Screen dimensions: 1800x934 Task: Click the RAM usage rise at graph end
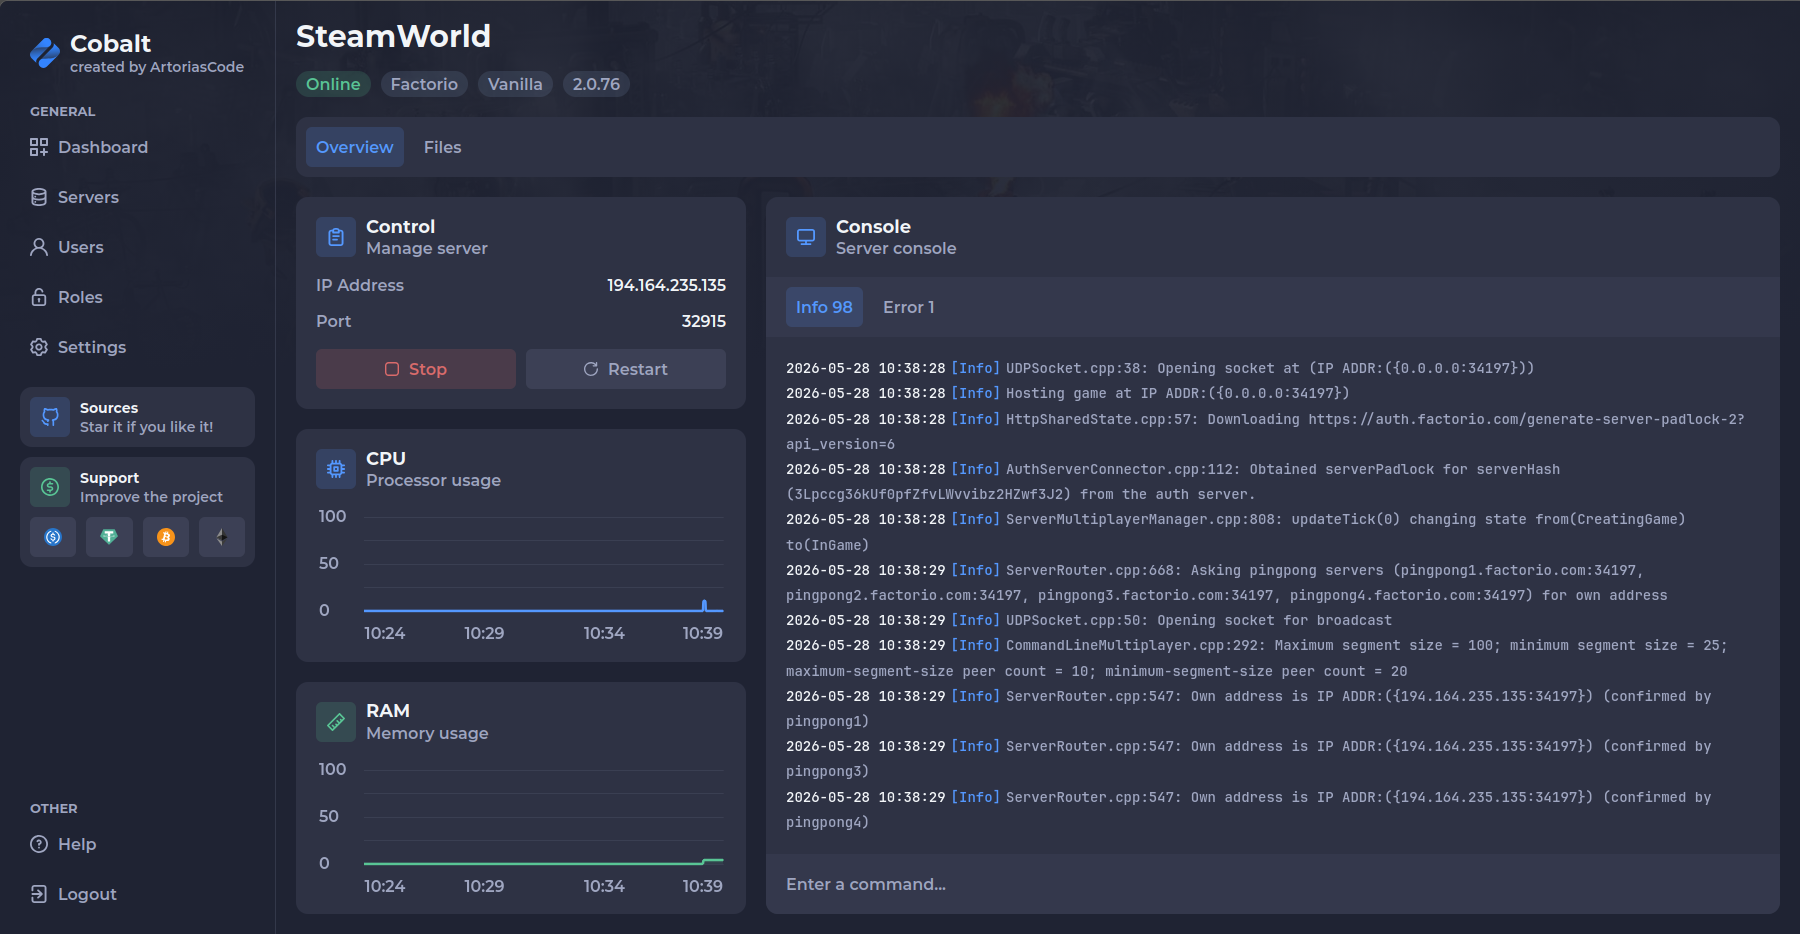713,860
